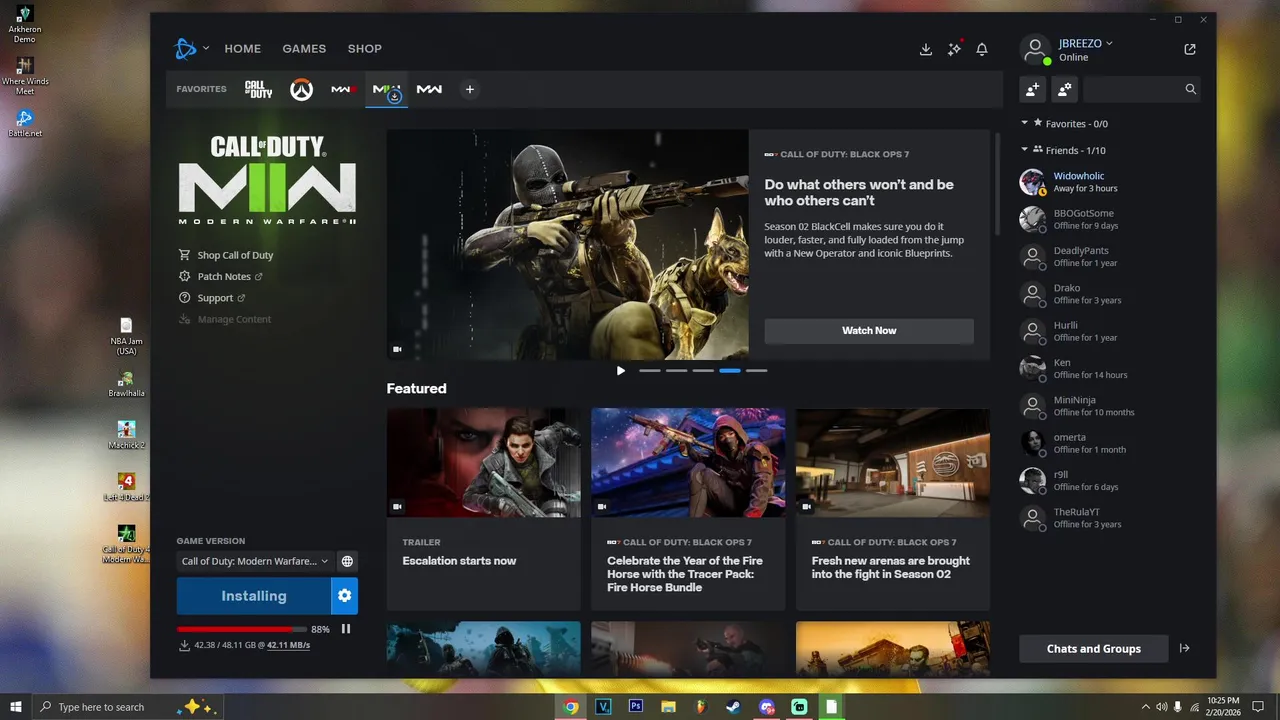Click the friend suggestions icon with gear
1280x720 pixels.
(1064, 89)
